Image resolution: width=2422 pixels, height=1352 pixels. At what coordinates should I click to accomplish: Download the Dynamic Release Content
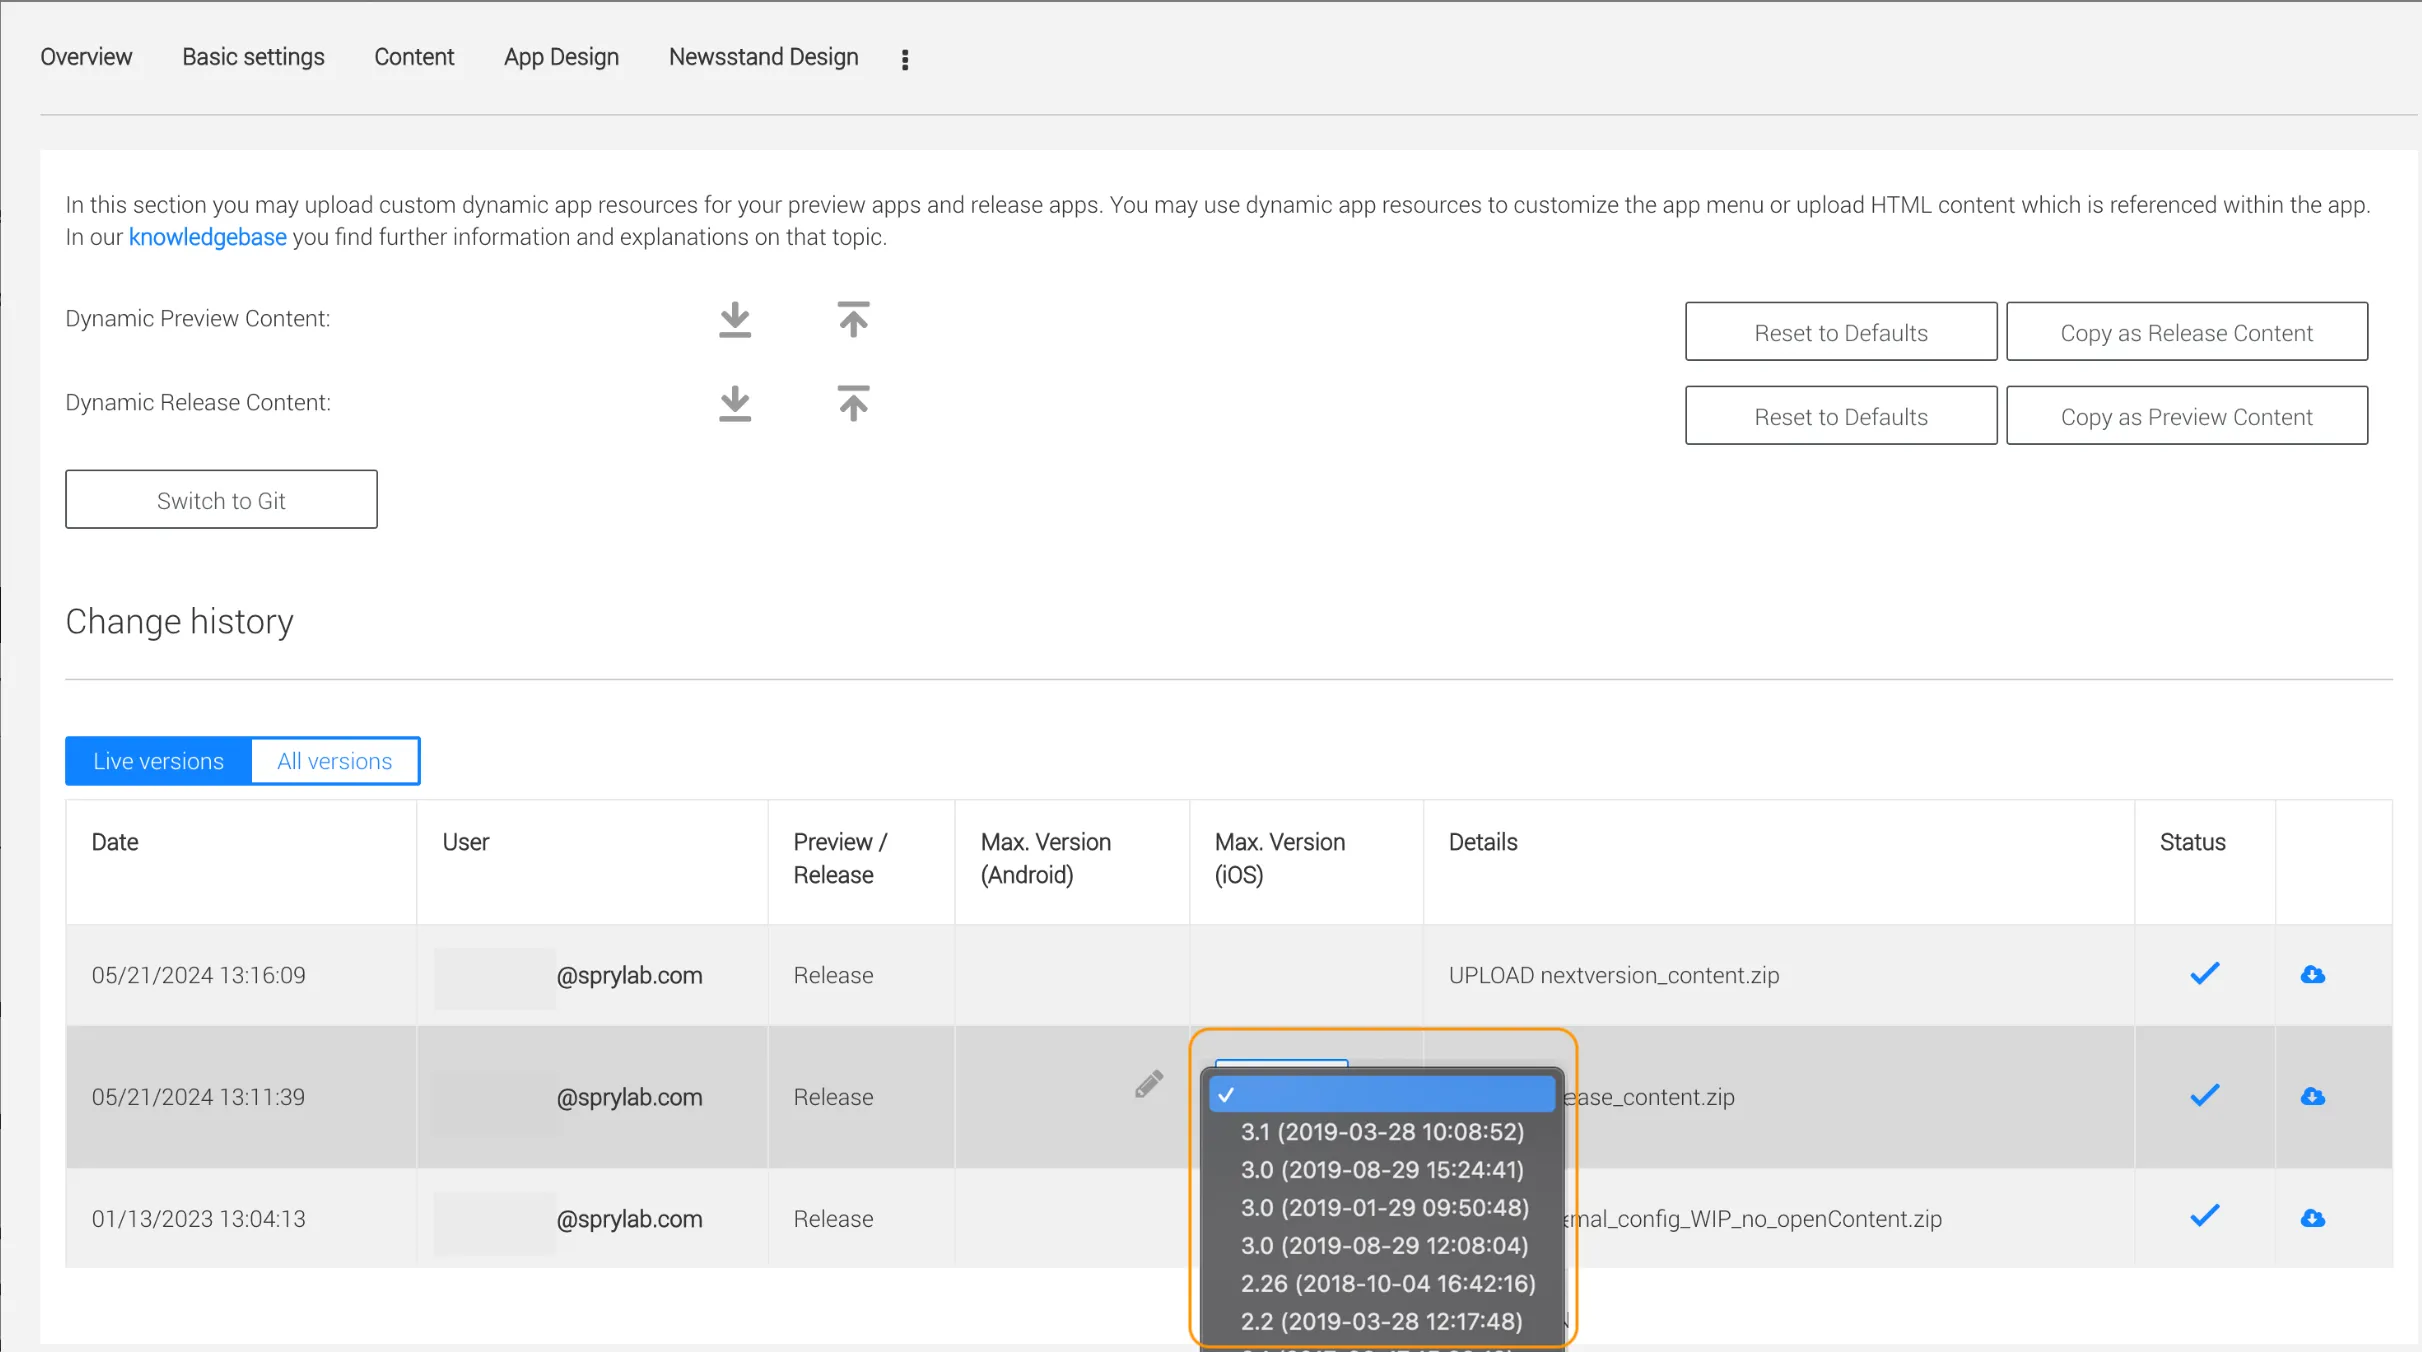735,404
